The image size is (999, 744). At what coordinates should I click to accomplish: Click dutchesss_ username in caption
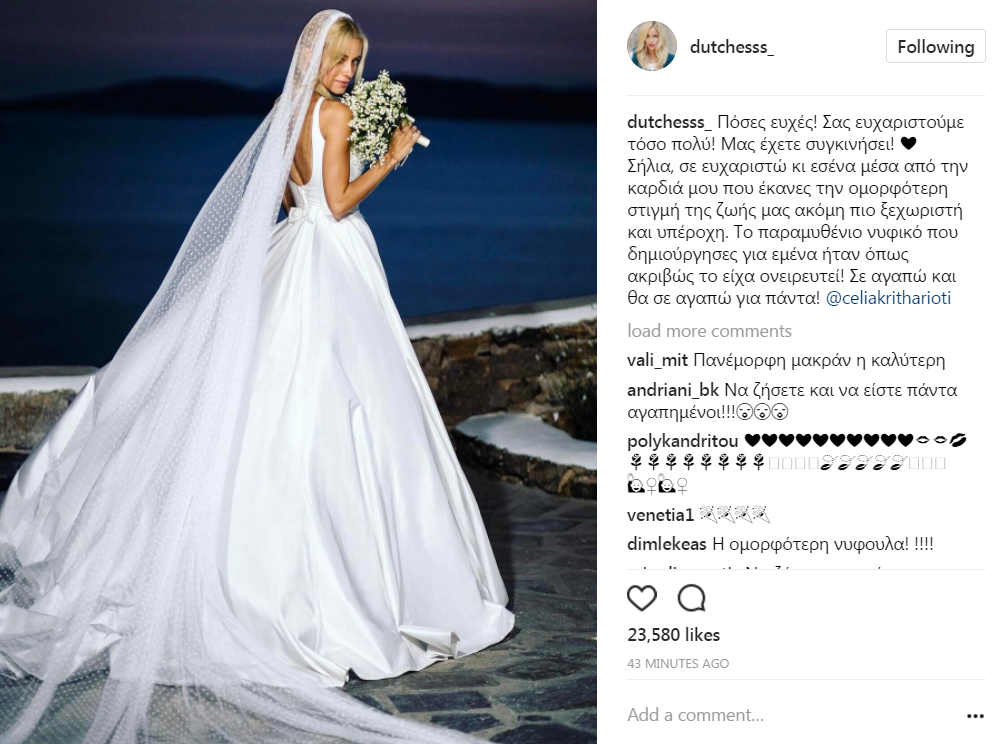pyautogui.click(x=670, y=122)
